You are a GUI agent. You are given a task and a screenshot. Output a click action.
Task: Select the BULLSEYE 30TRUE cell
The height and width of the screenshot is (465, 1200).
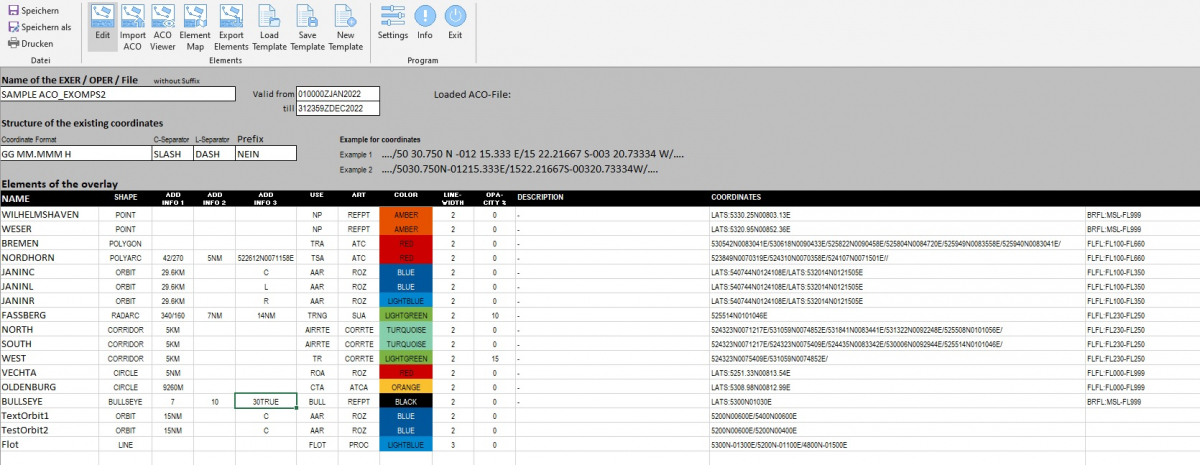[x=265, y=401]
